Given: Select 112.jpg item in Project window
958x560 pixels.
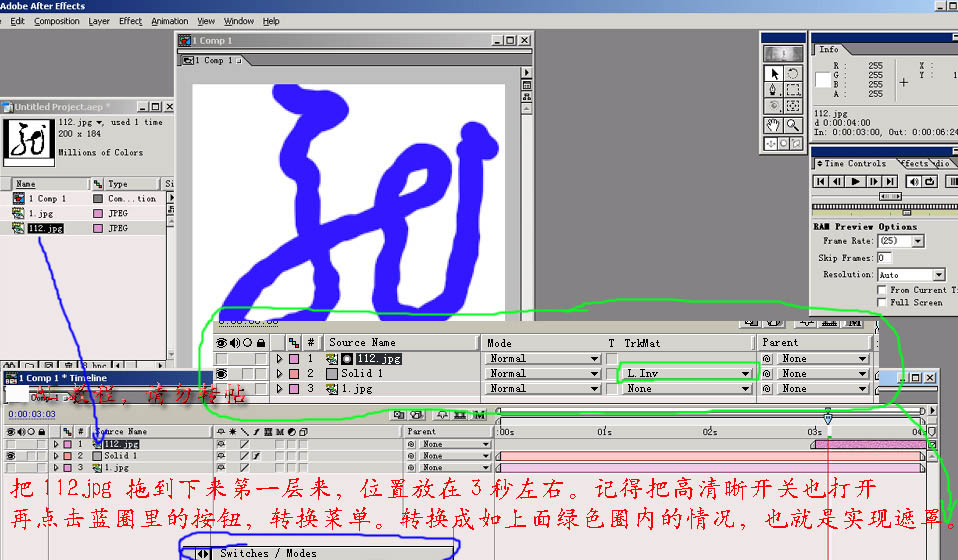Looking at the screenshot, I should coord(46,228).
